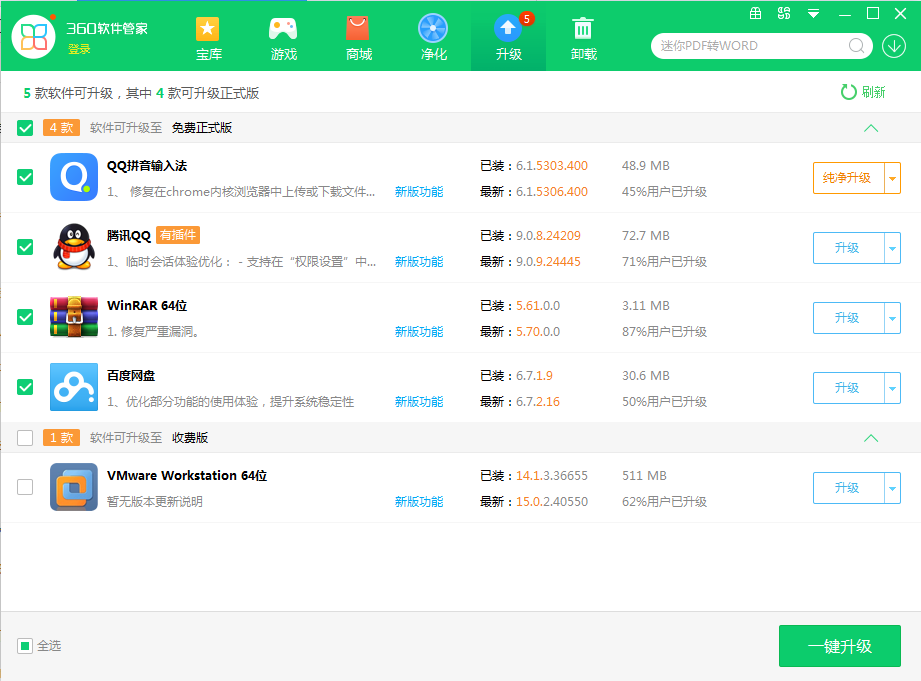
Task: Open 新版功能 link for VMware Workstation
Action: tap(419, 501)
